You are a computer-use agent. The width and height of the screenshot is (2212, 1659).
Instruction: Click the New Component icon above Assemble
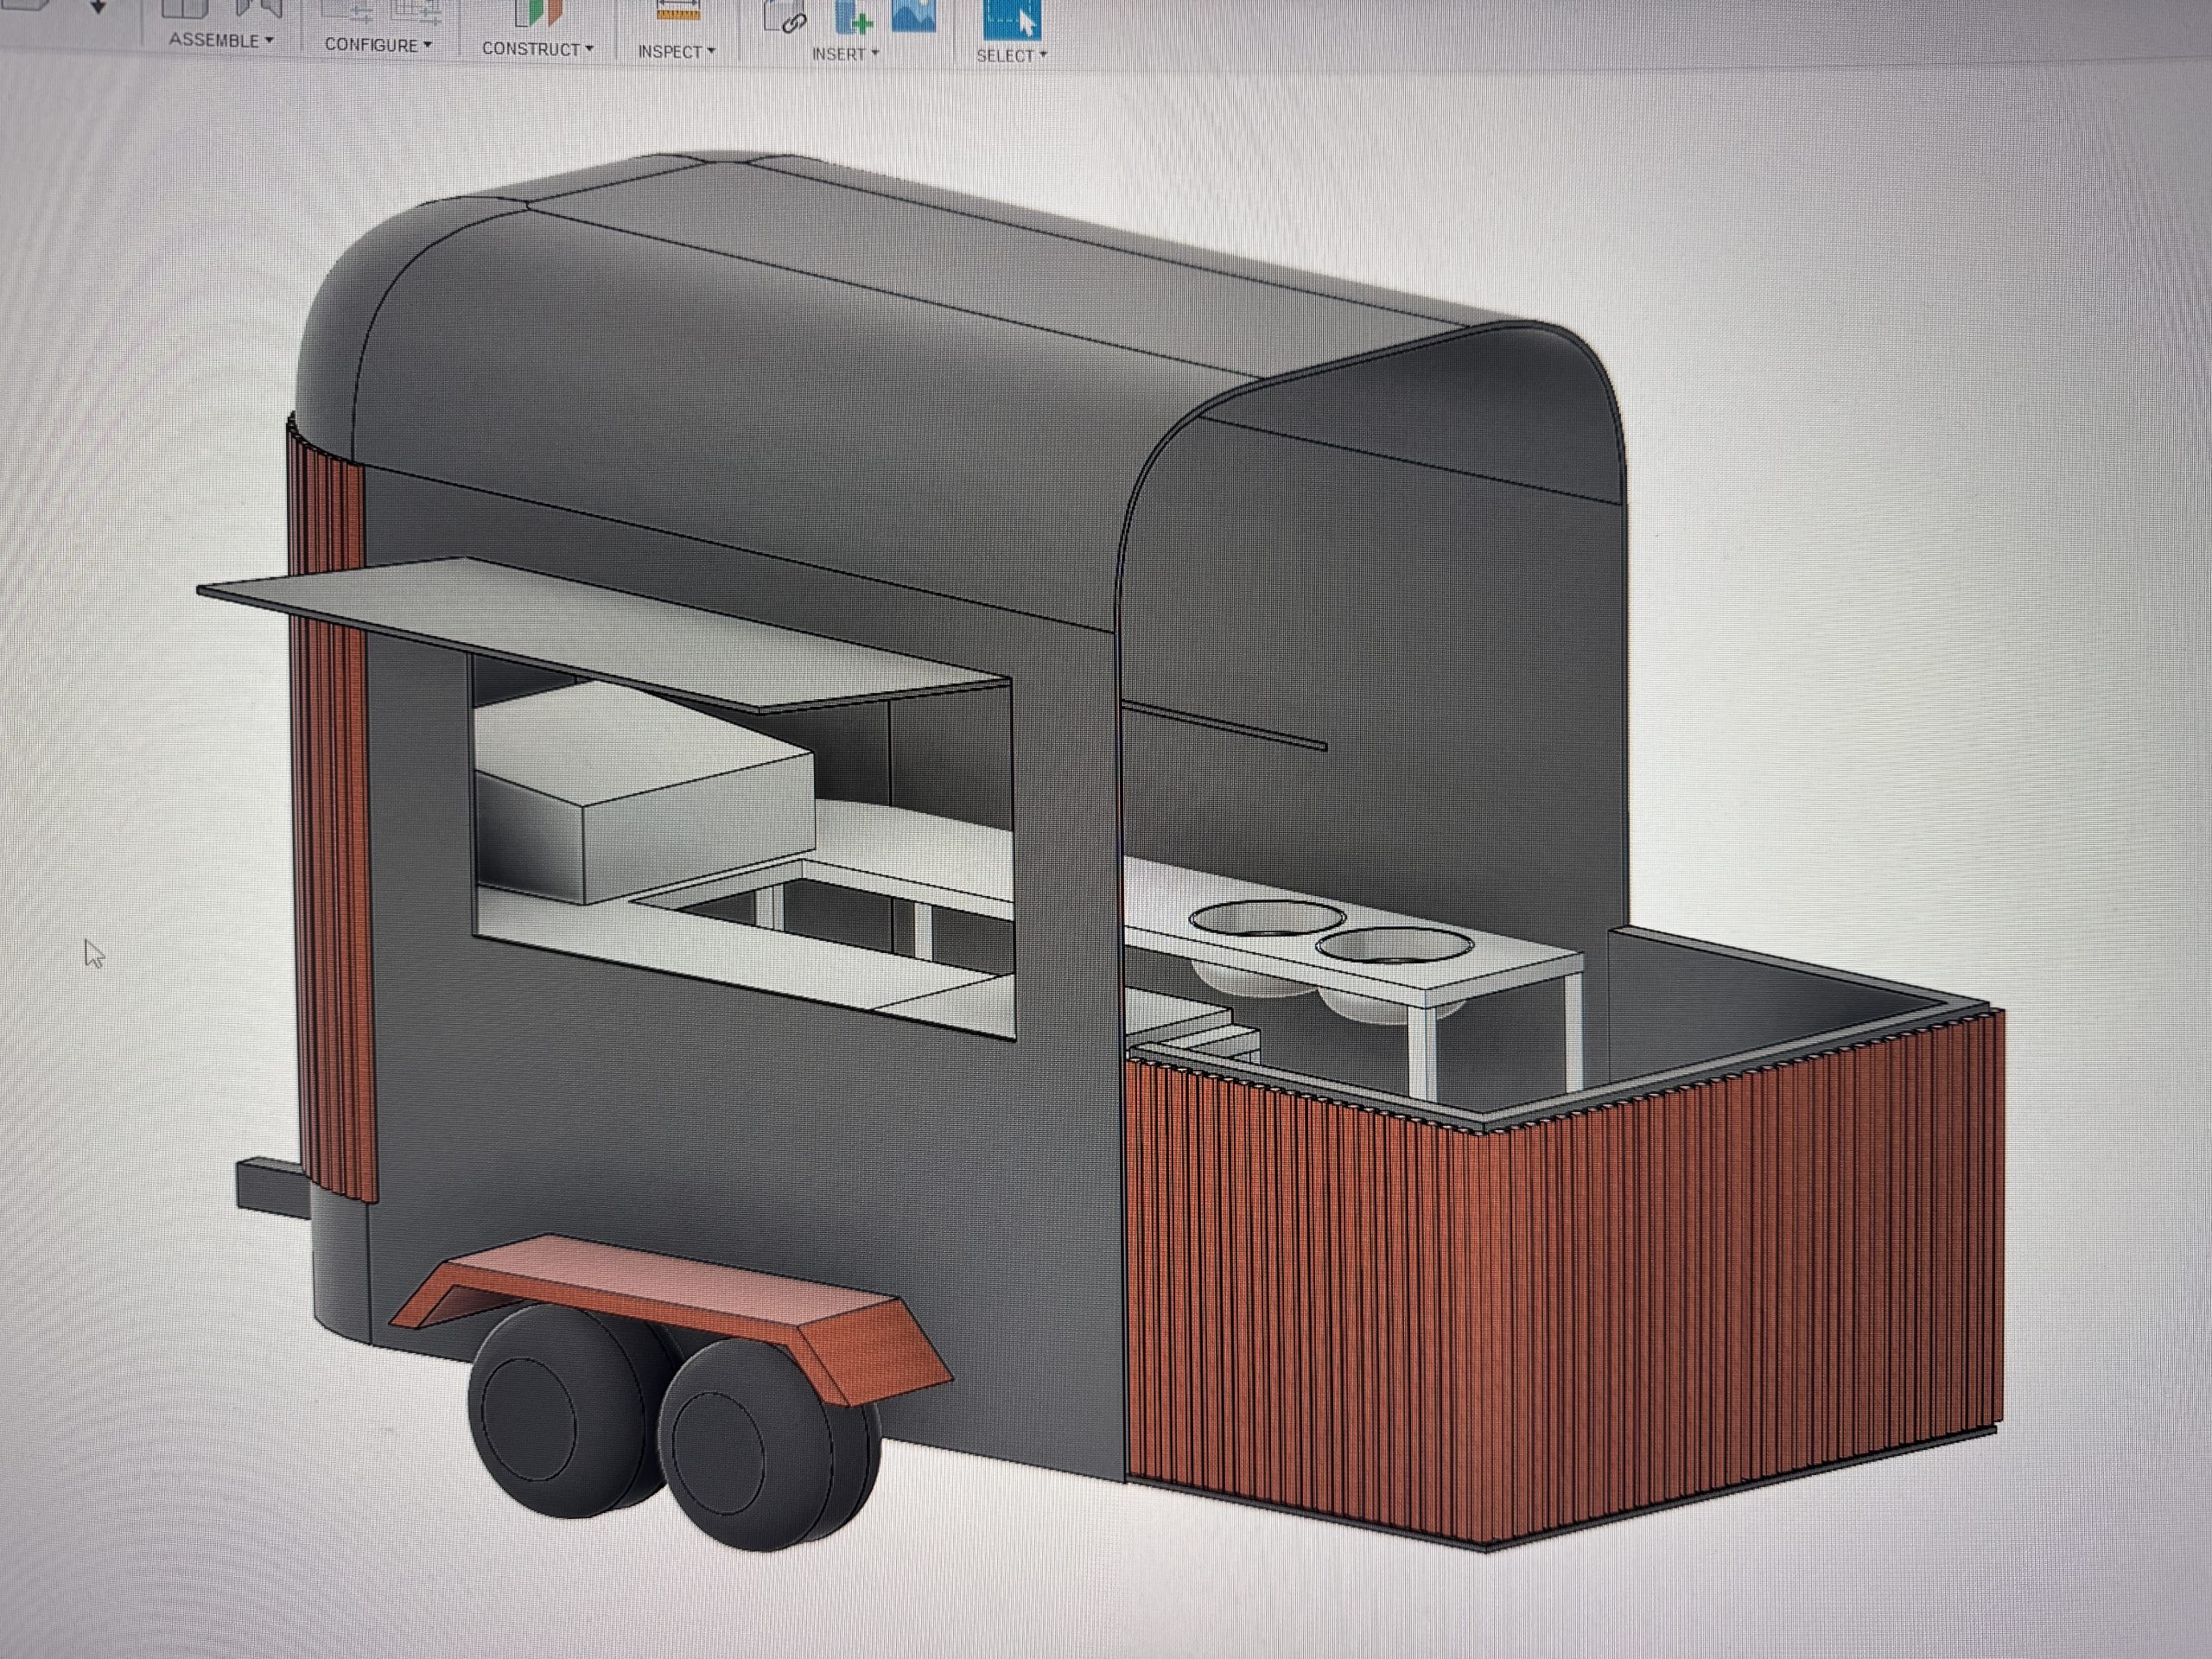pyautogui.click(x=185, y=8)
